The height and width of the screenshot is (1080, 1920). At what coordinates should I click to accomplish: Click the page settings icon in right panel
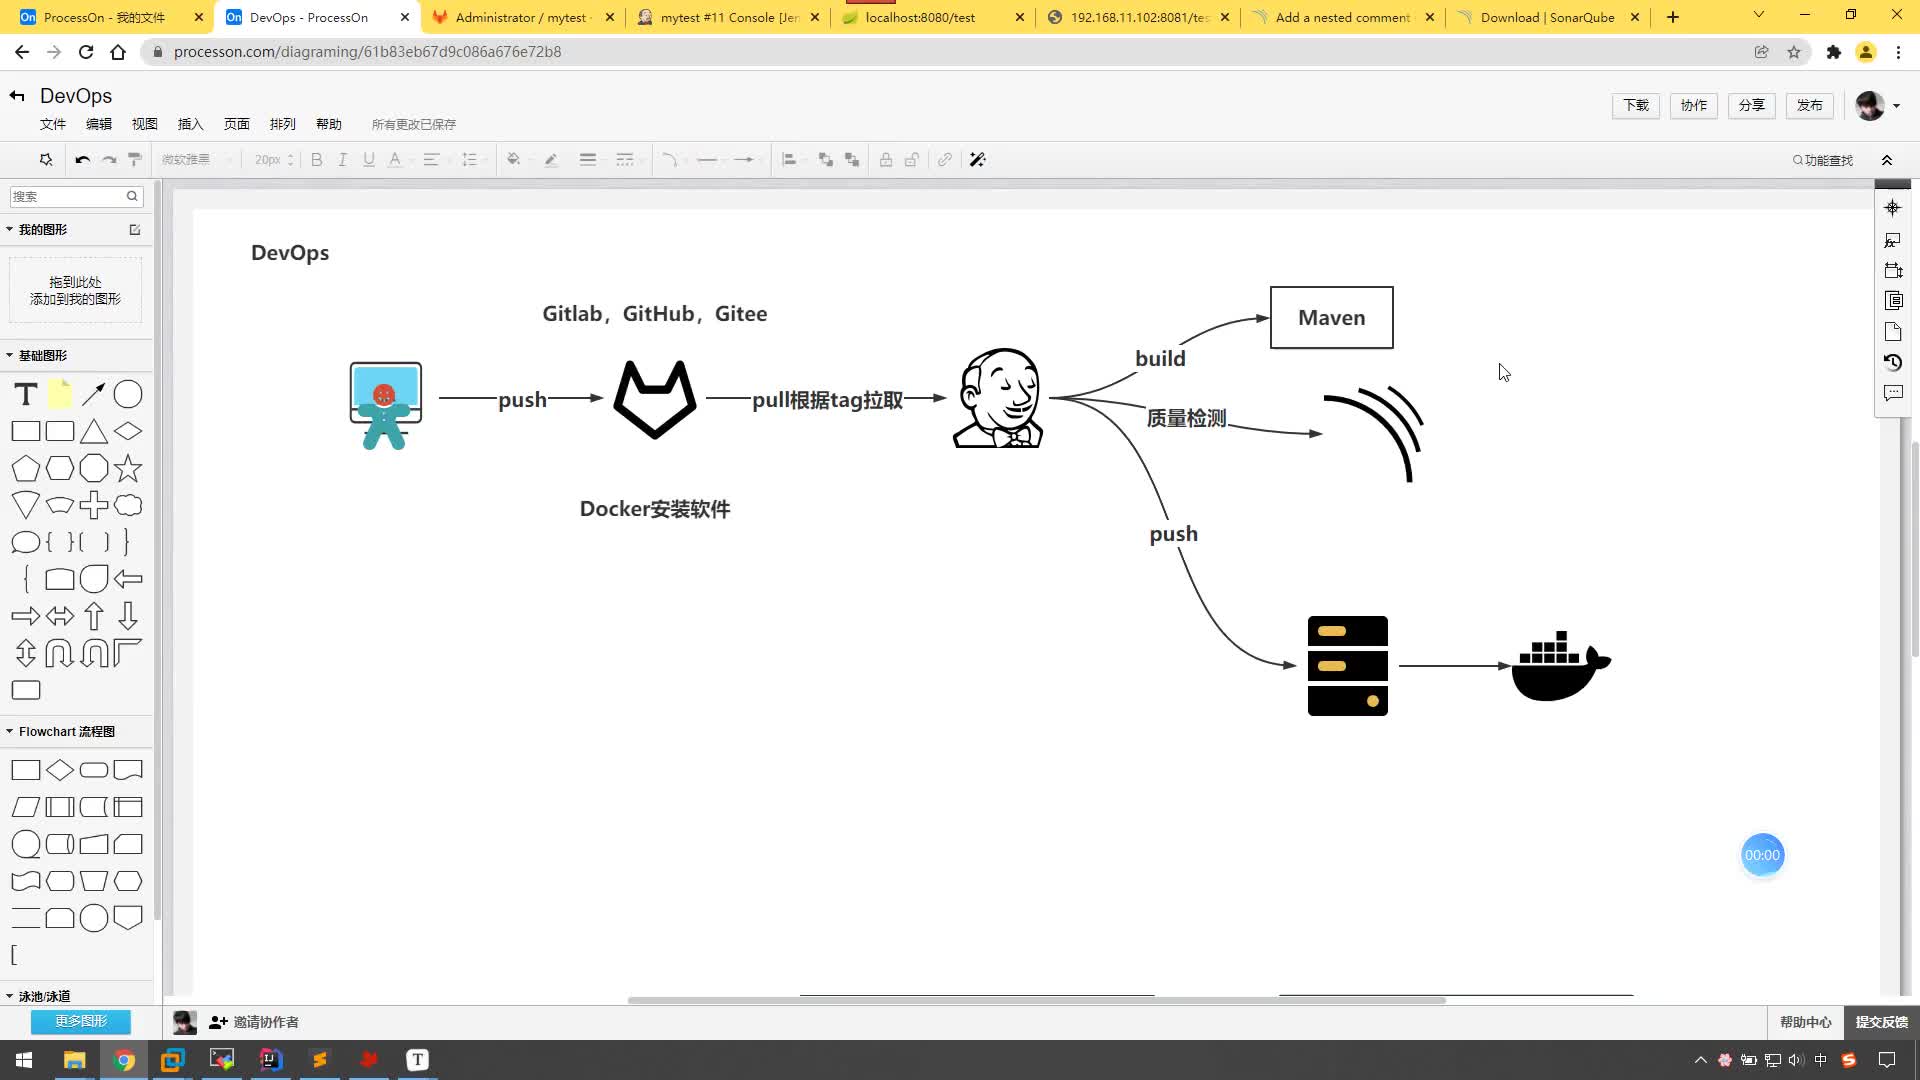tap(1892, 331)
